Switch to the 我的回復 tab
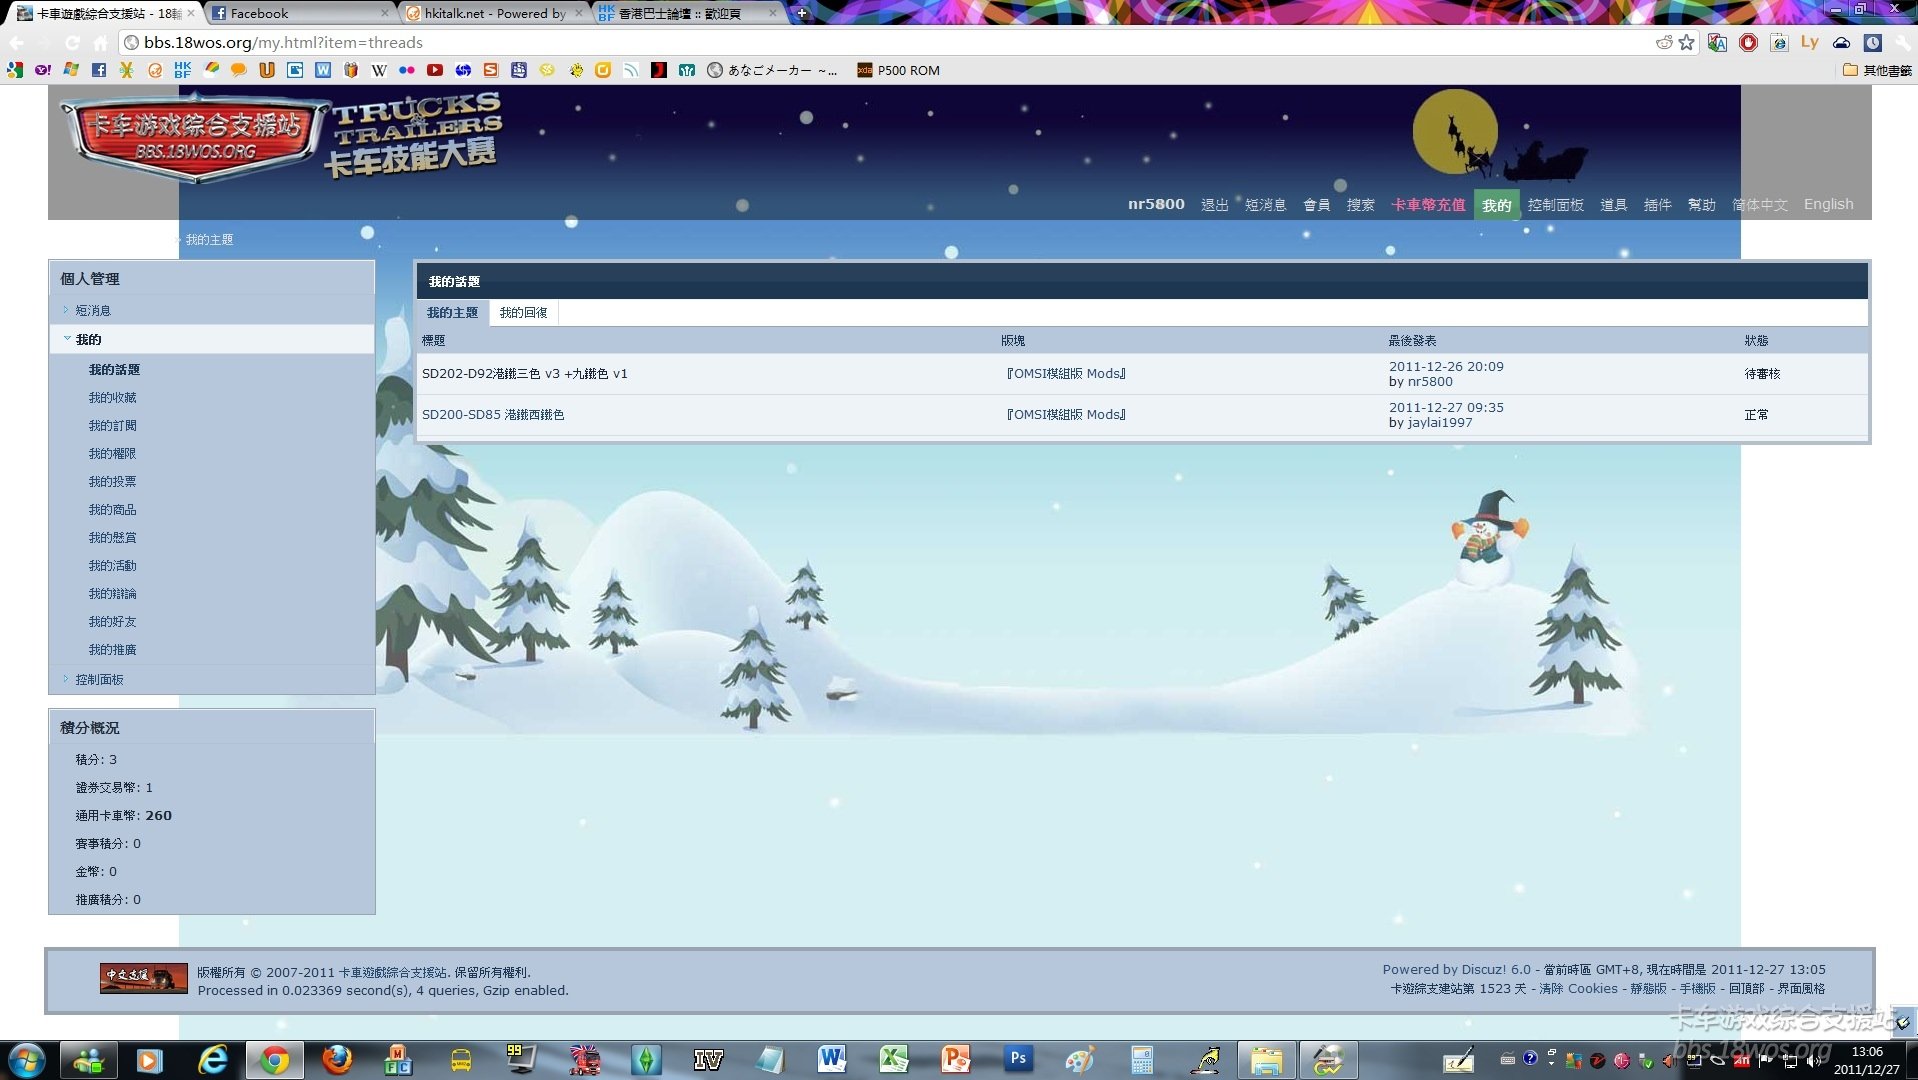The image size is (1918, 1080). click(523, 313)
